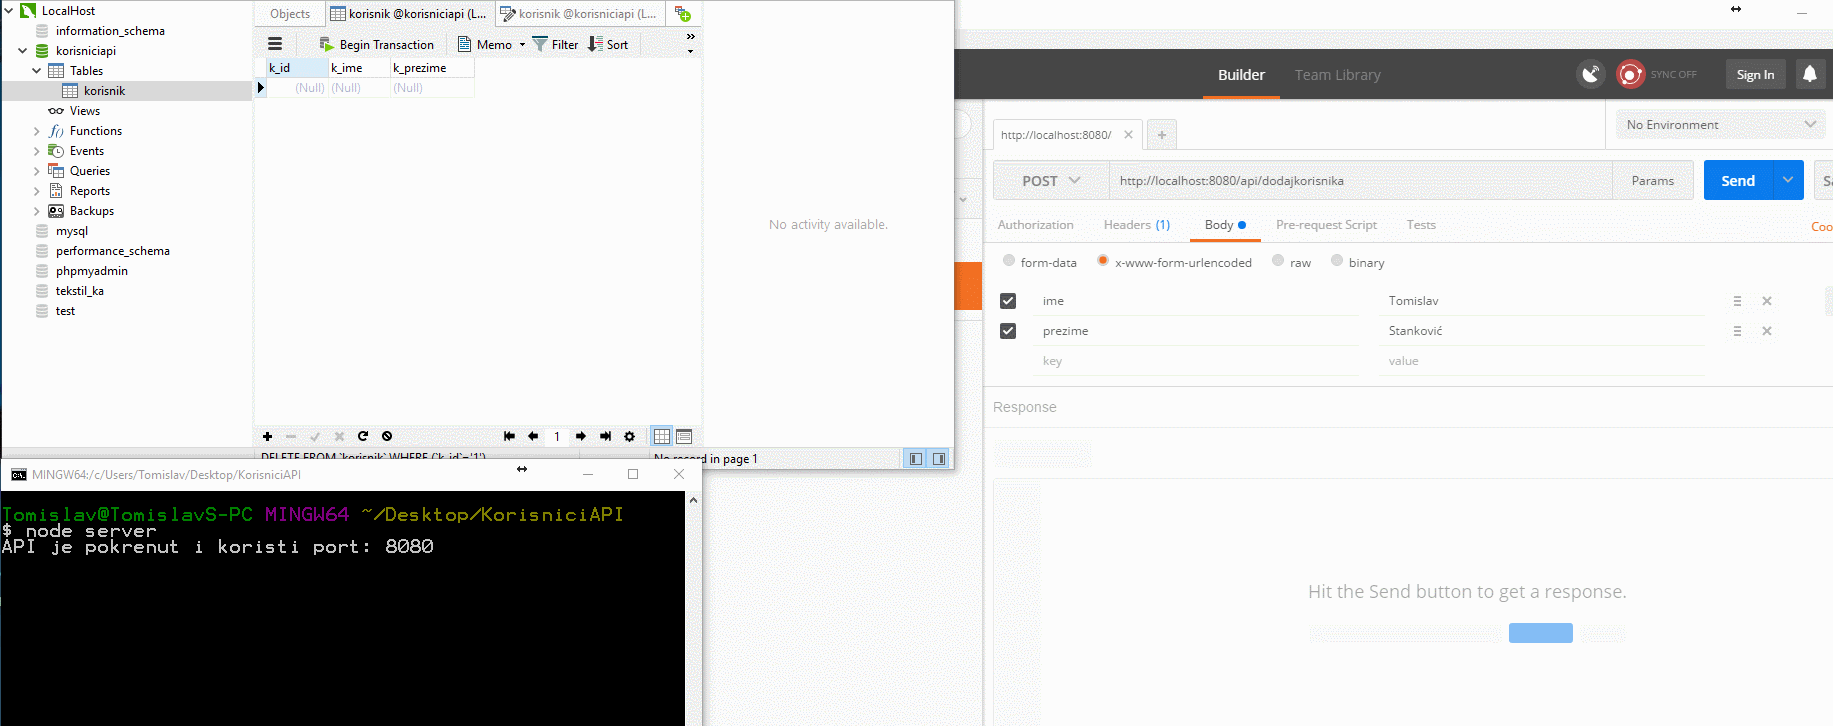This screenshot has height=726, width=1833.
Task: Expand the Functions tree node
Action: (x=37, y=131)
